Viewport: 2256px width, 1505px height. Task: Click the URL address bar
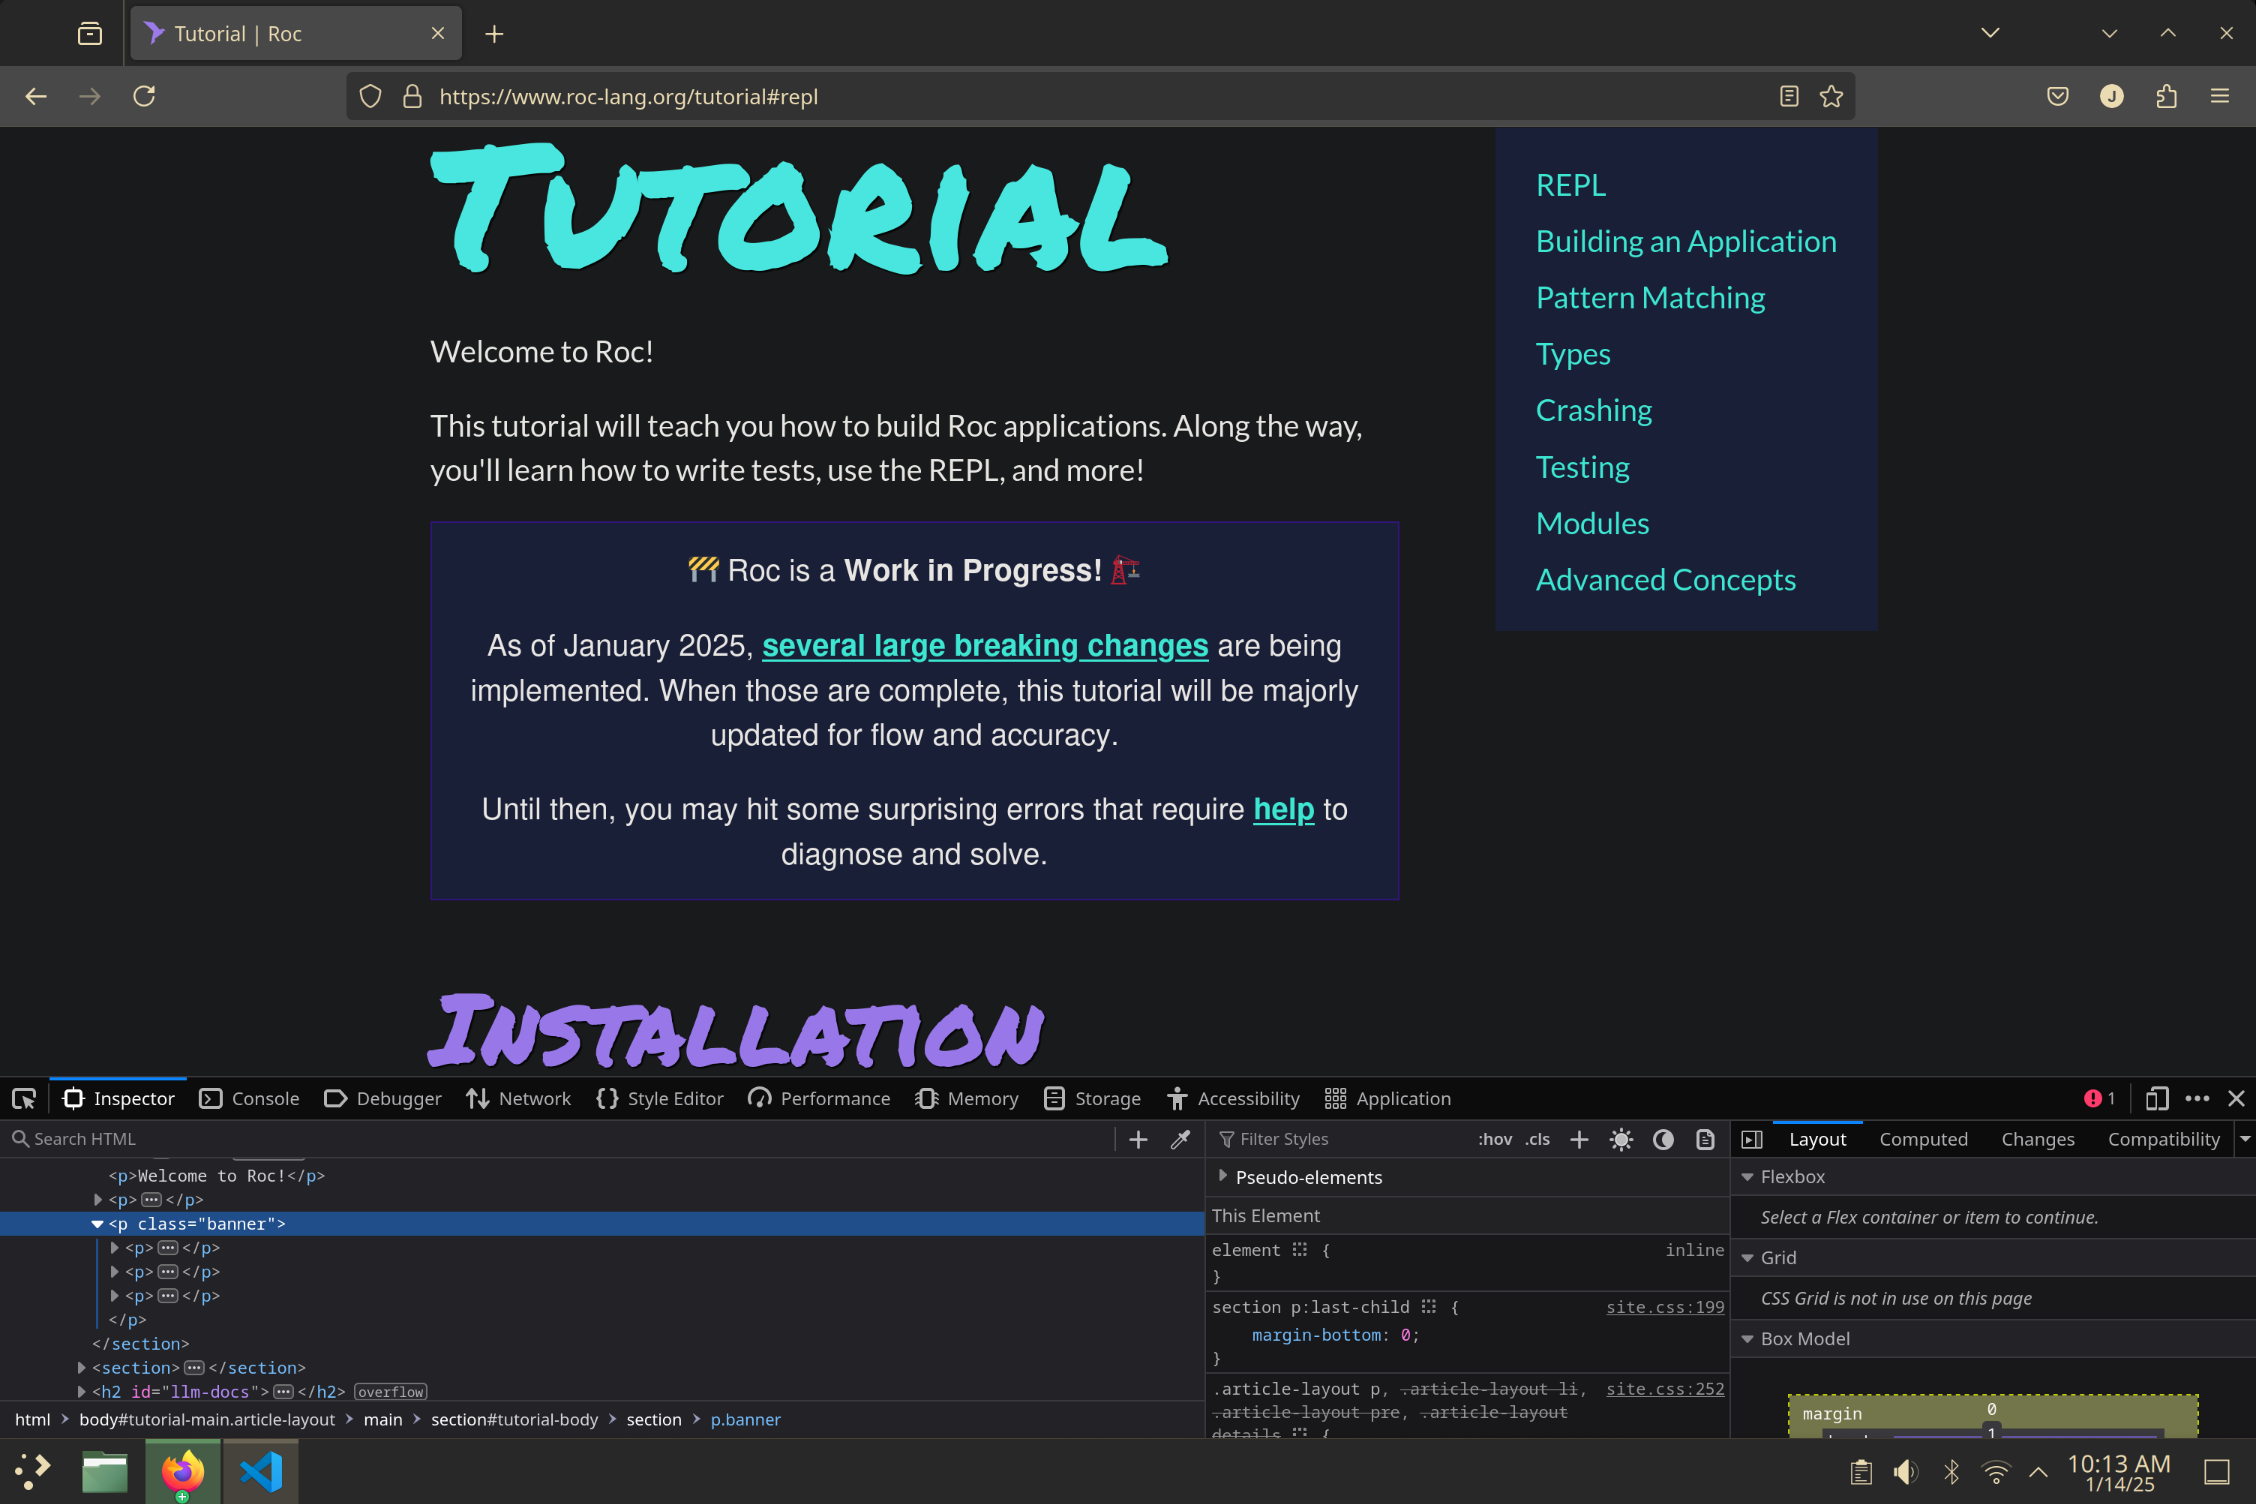pos(1100,96)
